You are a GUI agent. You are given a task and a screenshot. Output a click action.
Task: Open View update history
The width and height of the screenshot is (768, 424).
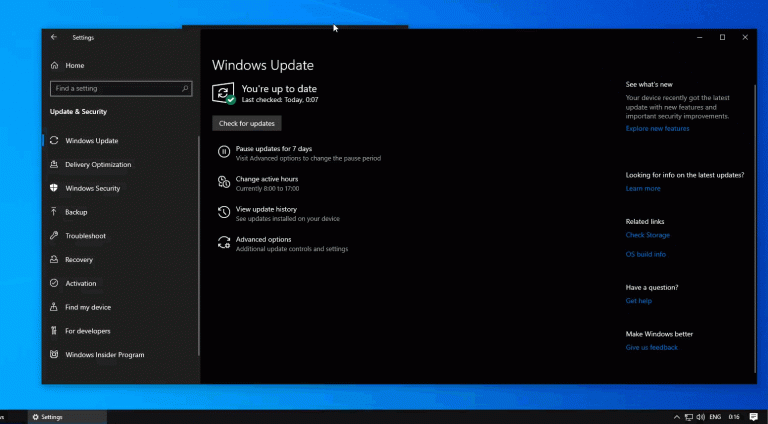pyautogui.click(x=266, y=209)
